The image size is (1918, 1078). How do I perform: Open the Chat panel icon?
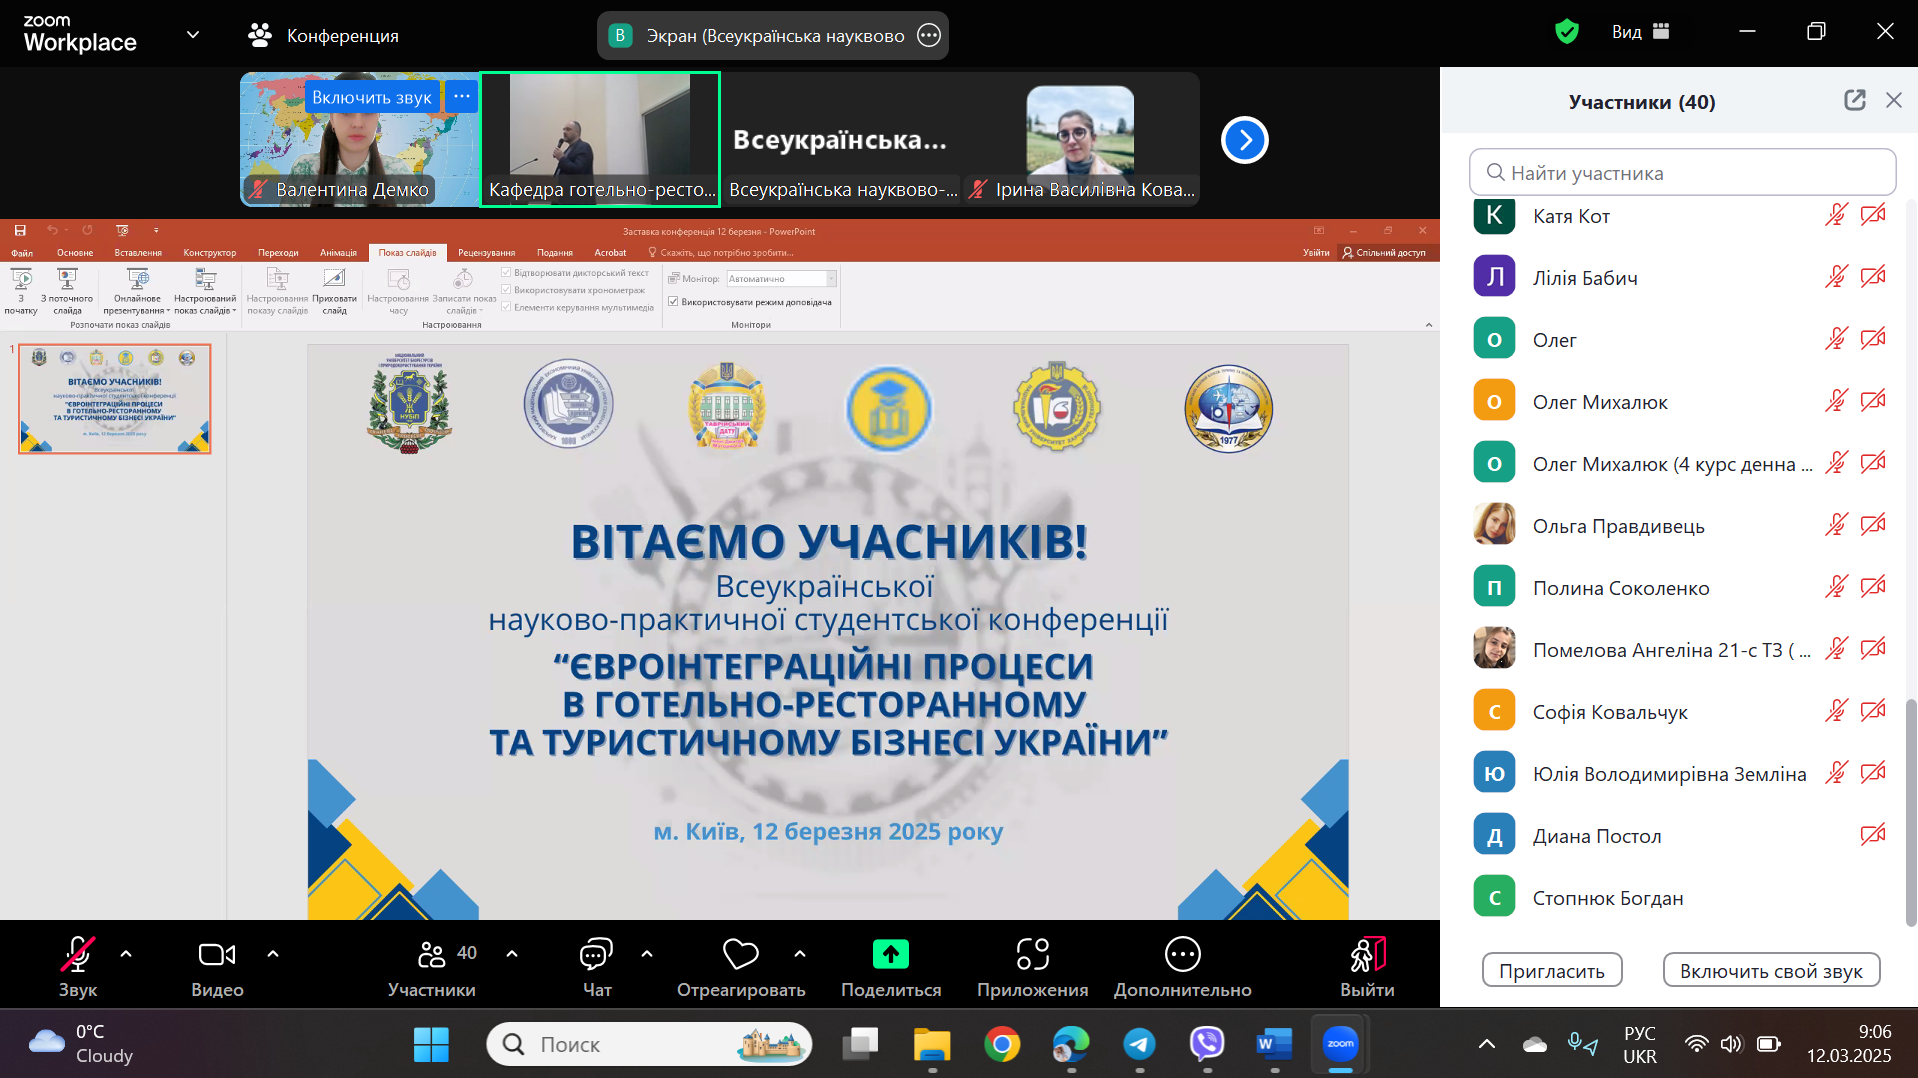(x=596, y=955)
